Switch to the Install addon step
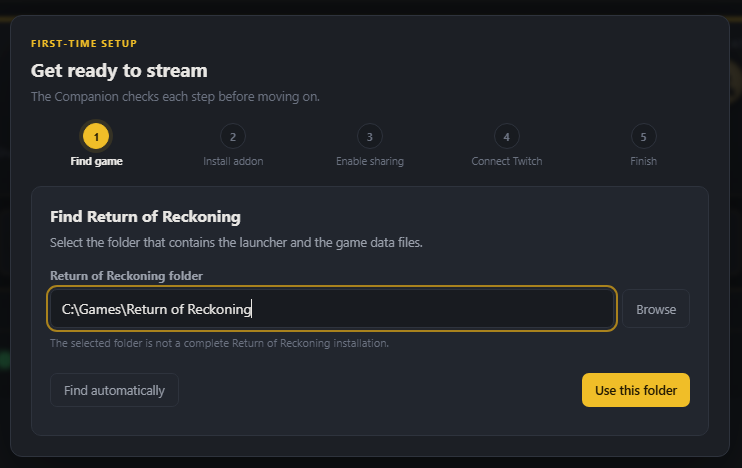 (233, 161)
